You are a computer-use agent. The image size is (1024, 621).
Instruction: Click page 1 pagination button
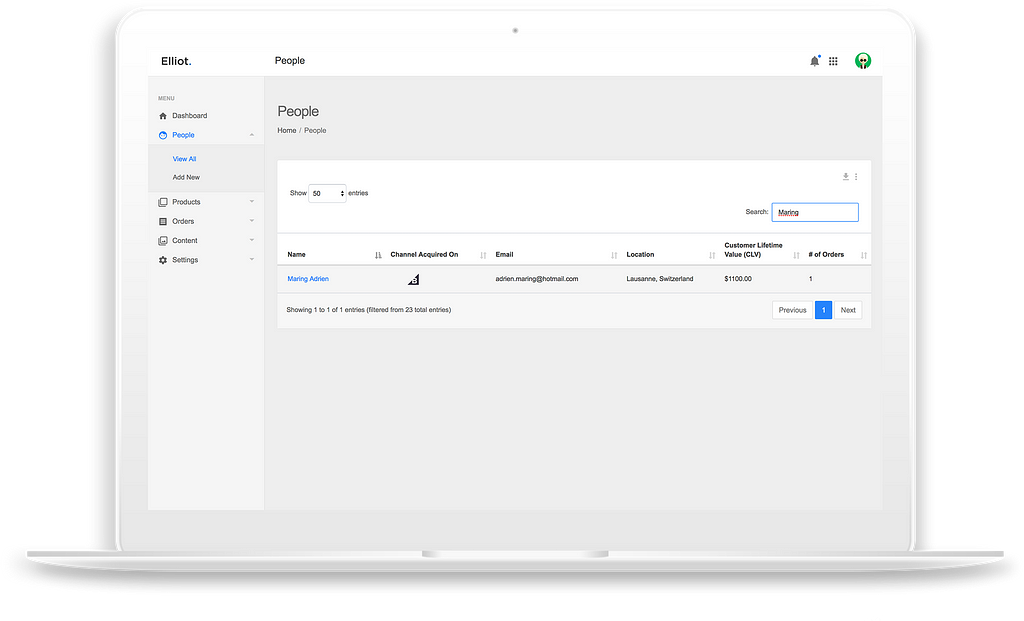[824, 310]
